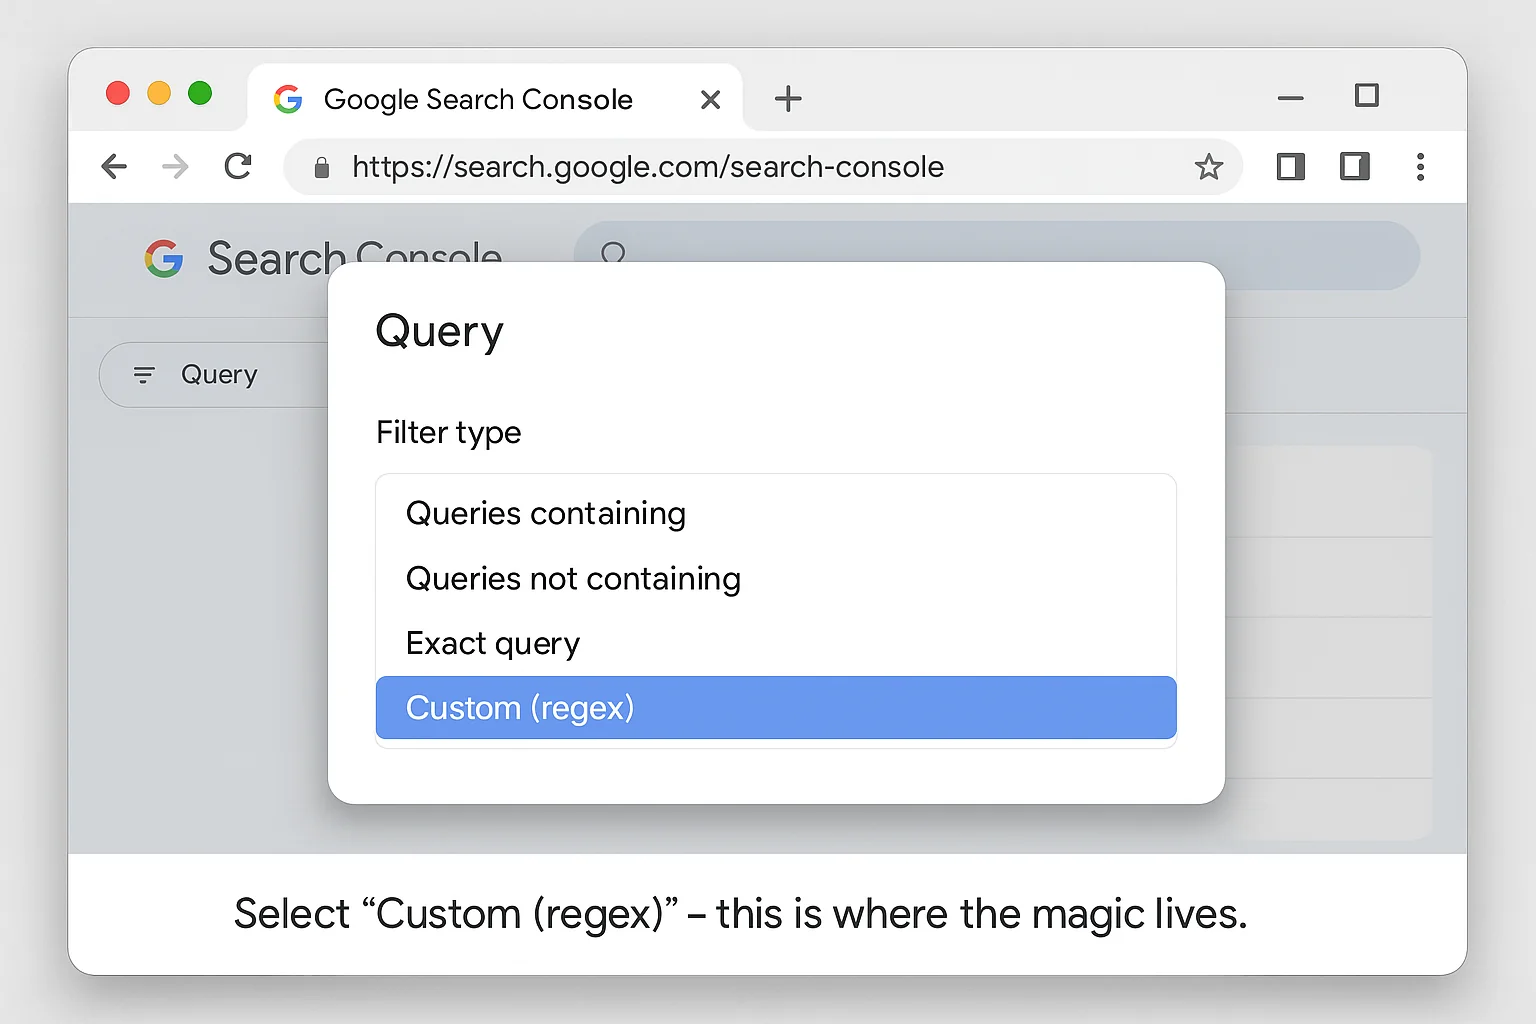
Task: Click the Query filter chip
Action: coord(219,374)
